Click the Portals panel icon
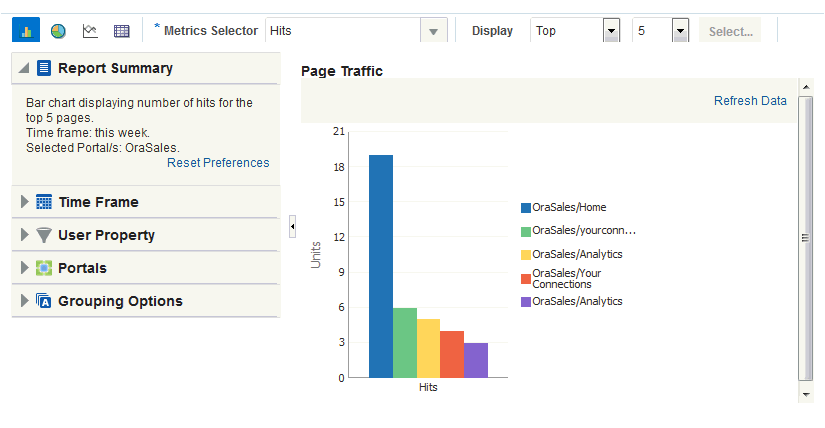825x428 pixels. pos(44,268)
